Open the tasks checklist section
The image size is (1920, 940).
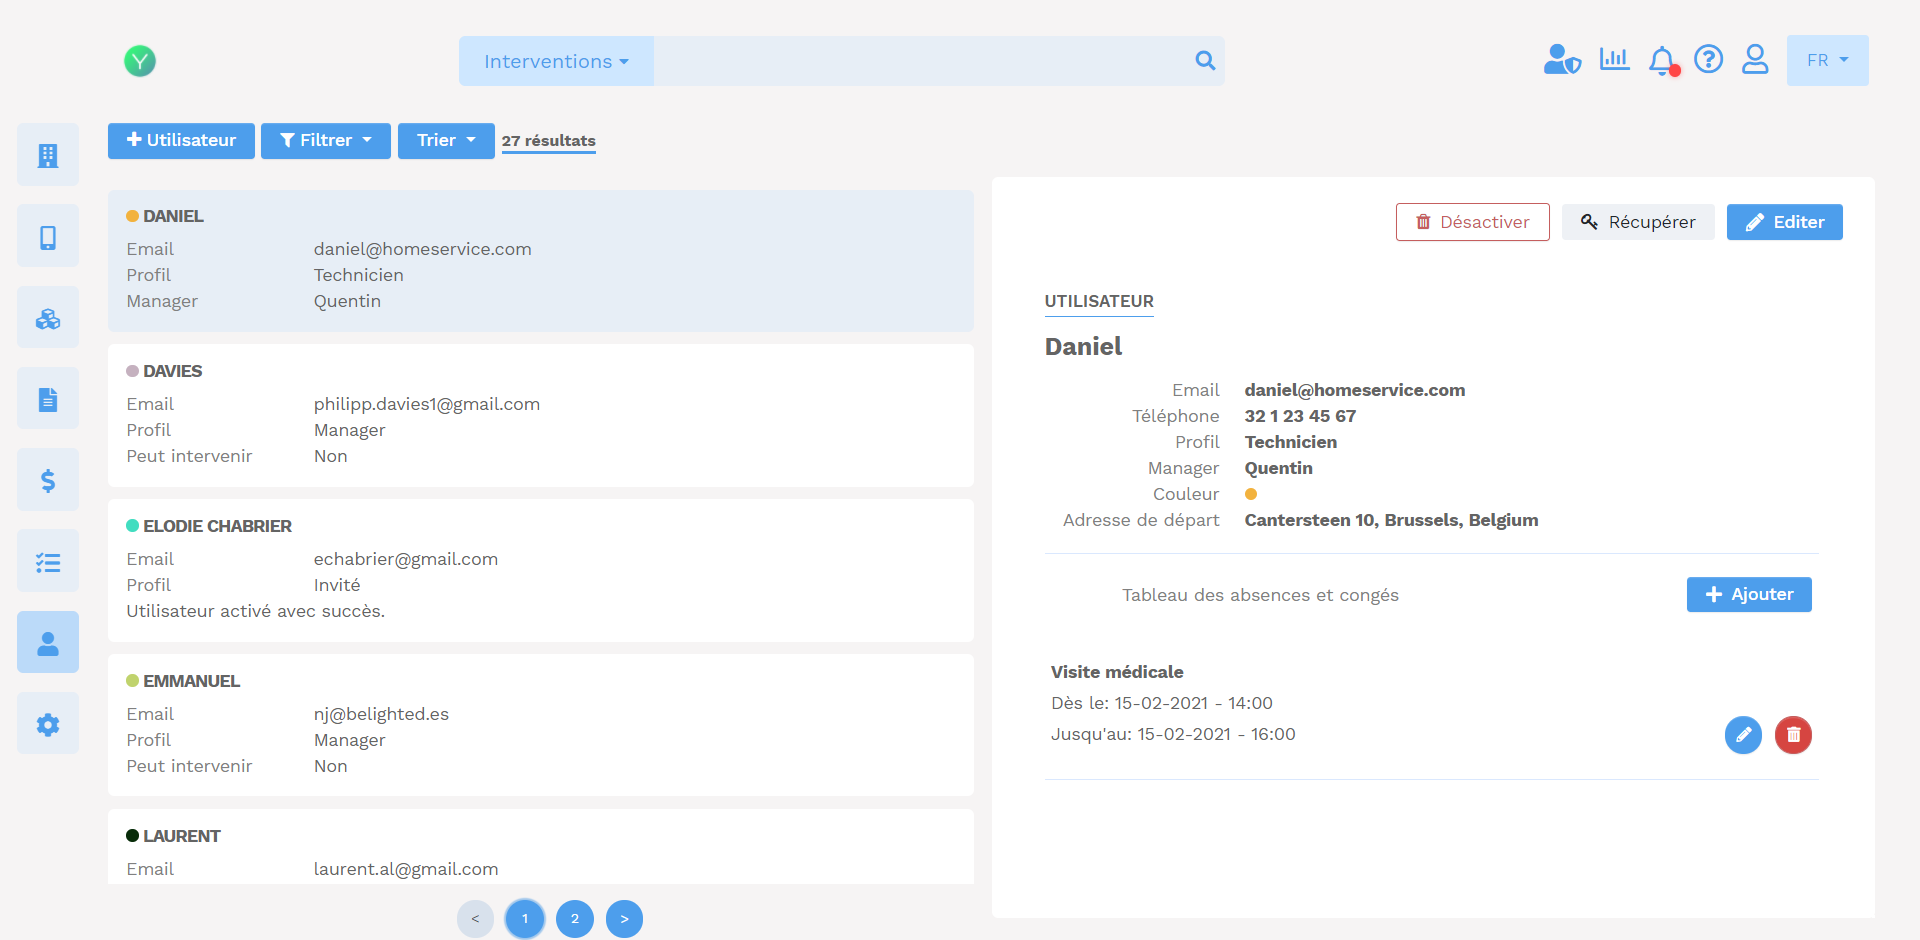coord(47,560)
